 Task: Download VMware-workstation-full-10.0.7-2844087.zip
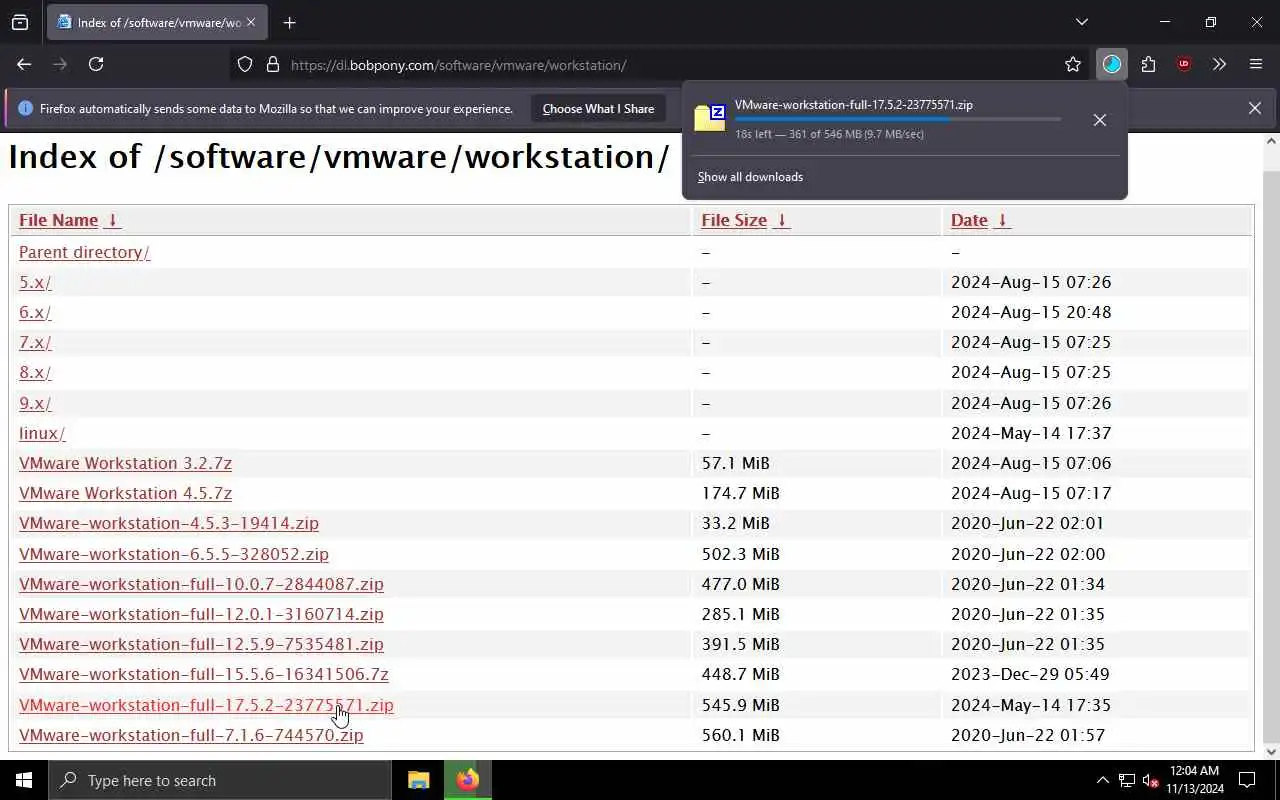tap(201, 584)
